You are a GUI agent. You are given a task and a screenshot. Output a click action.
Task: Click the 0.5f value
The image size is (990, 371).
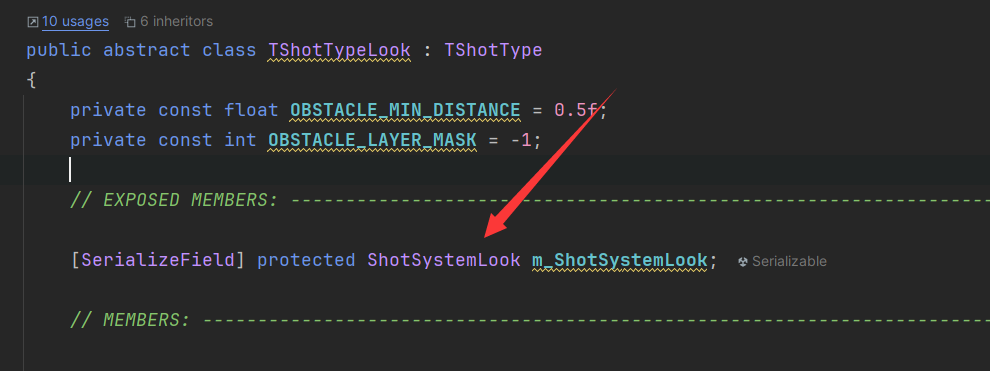(x=575, y=110)
